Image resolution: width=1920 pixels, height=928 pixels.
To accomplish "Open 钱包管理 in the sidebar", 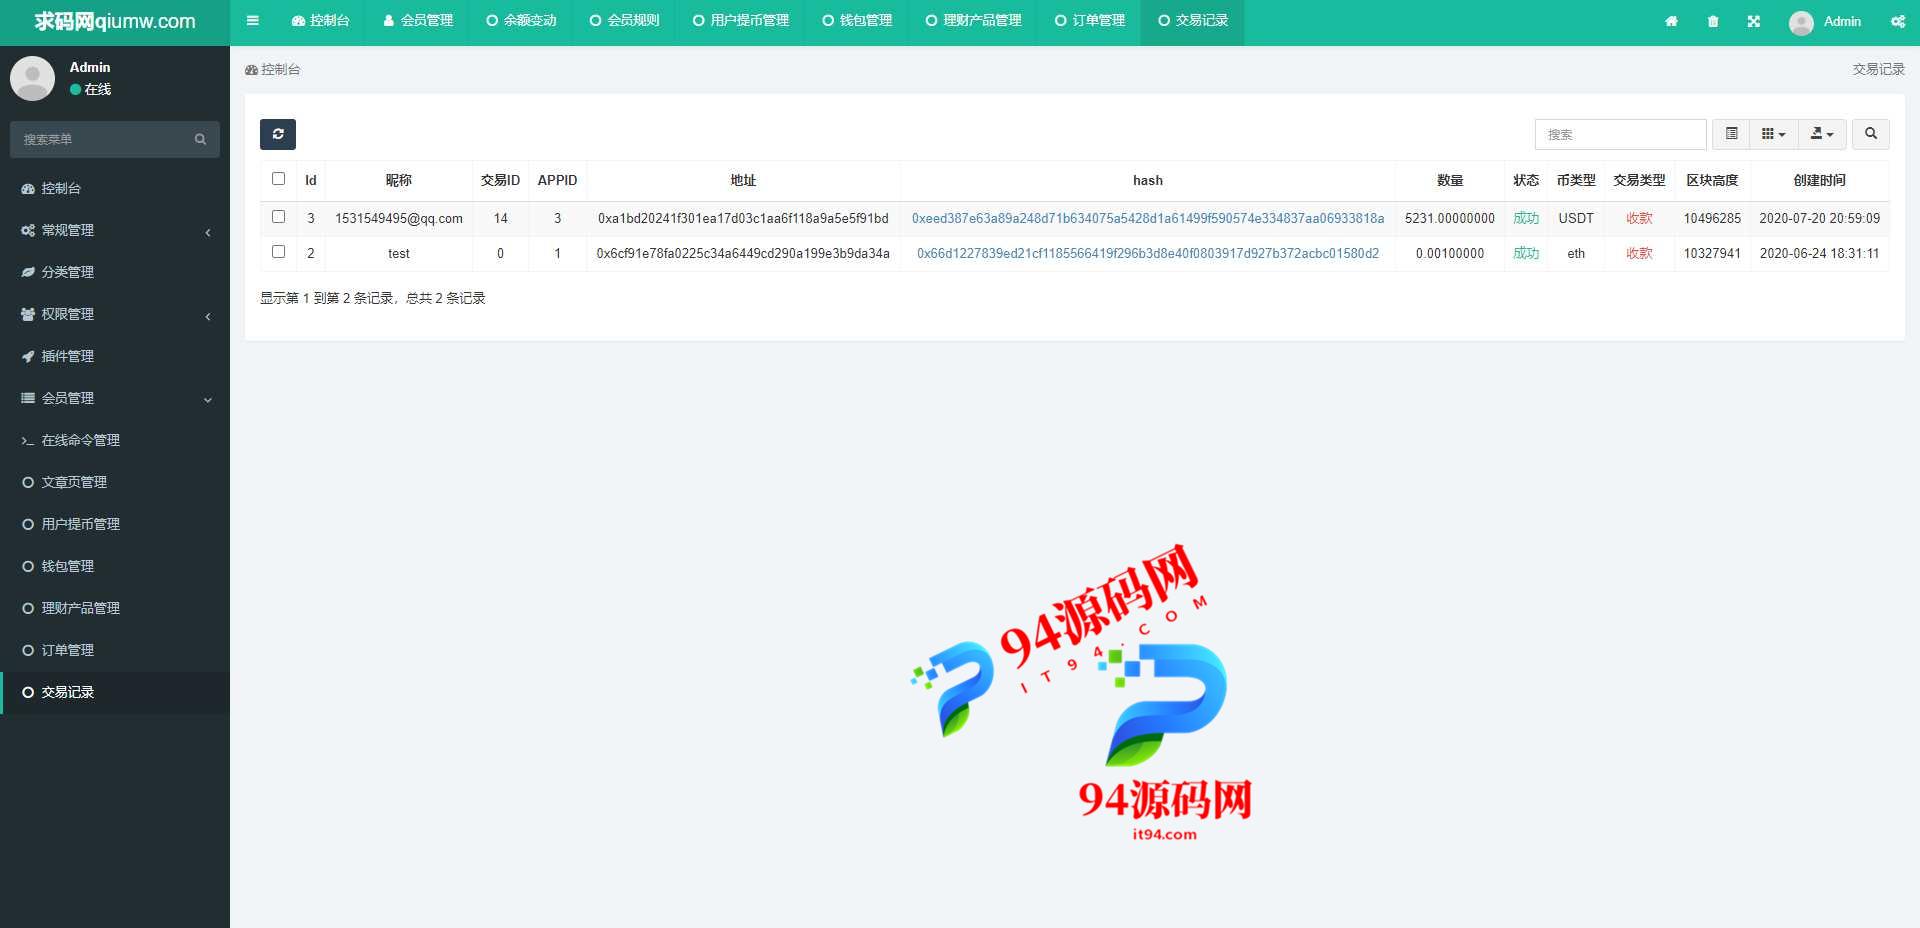I will pos(115,566).
